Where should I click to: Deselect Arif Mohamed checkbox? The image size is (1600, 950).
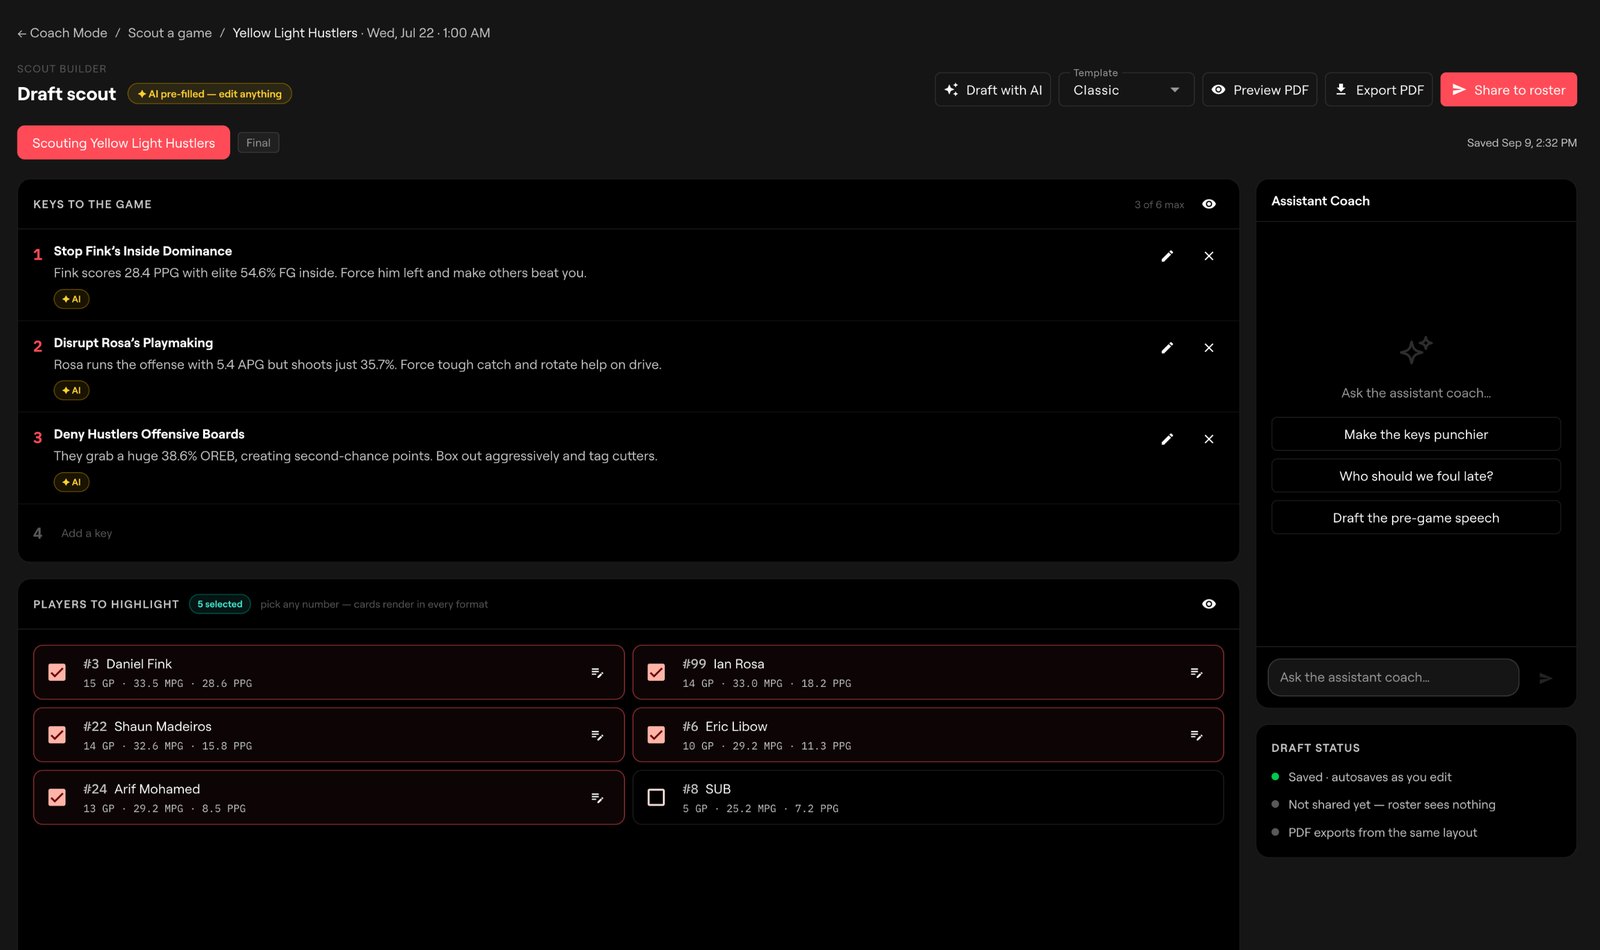57,798
